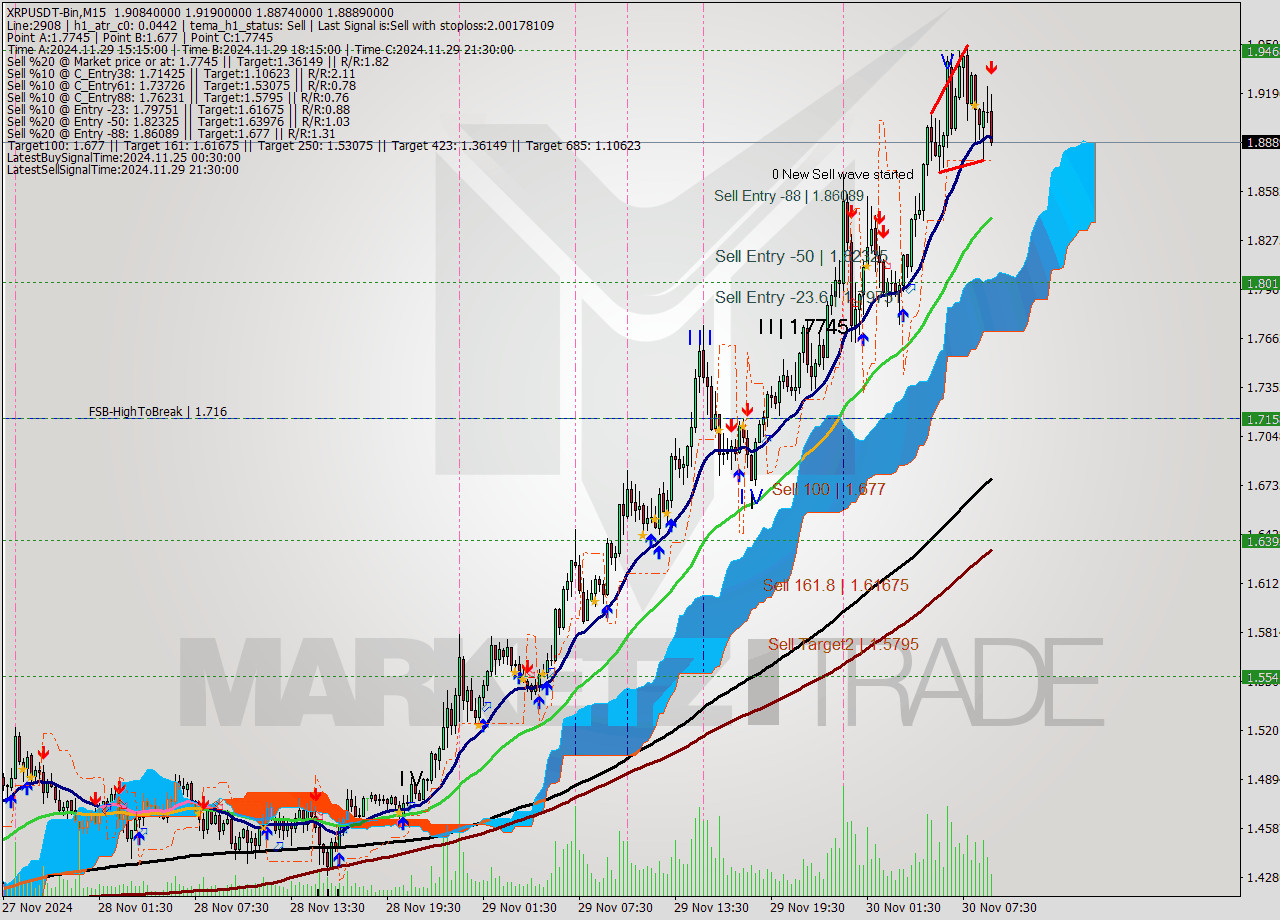
Task: Click the '29 Nov 07:30' time axis label
Action: [x=615, y=907]
